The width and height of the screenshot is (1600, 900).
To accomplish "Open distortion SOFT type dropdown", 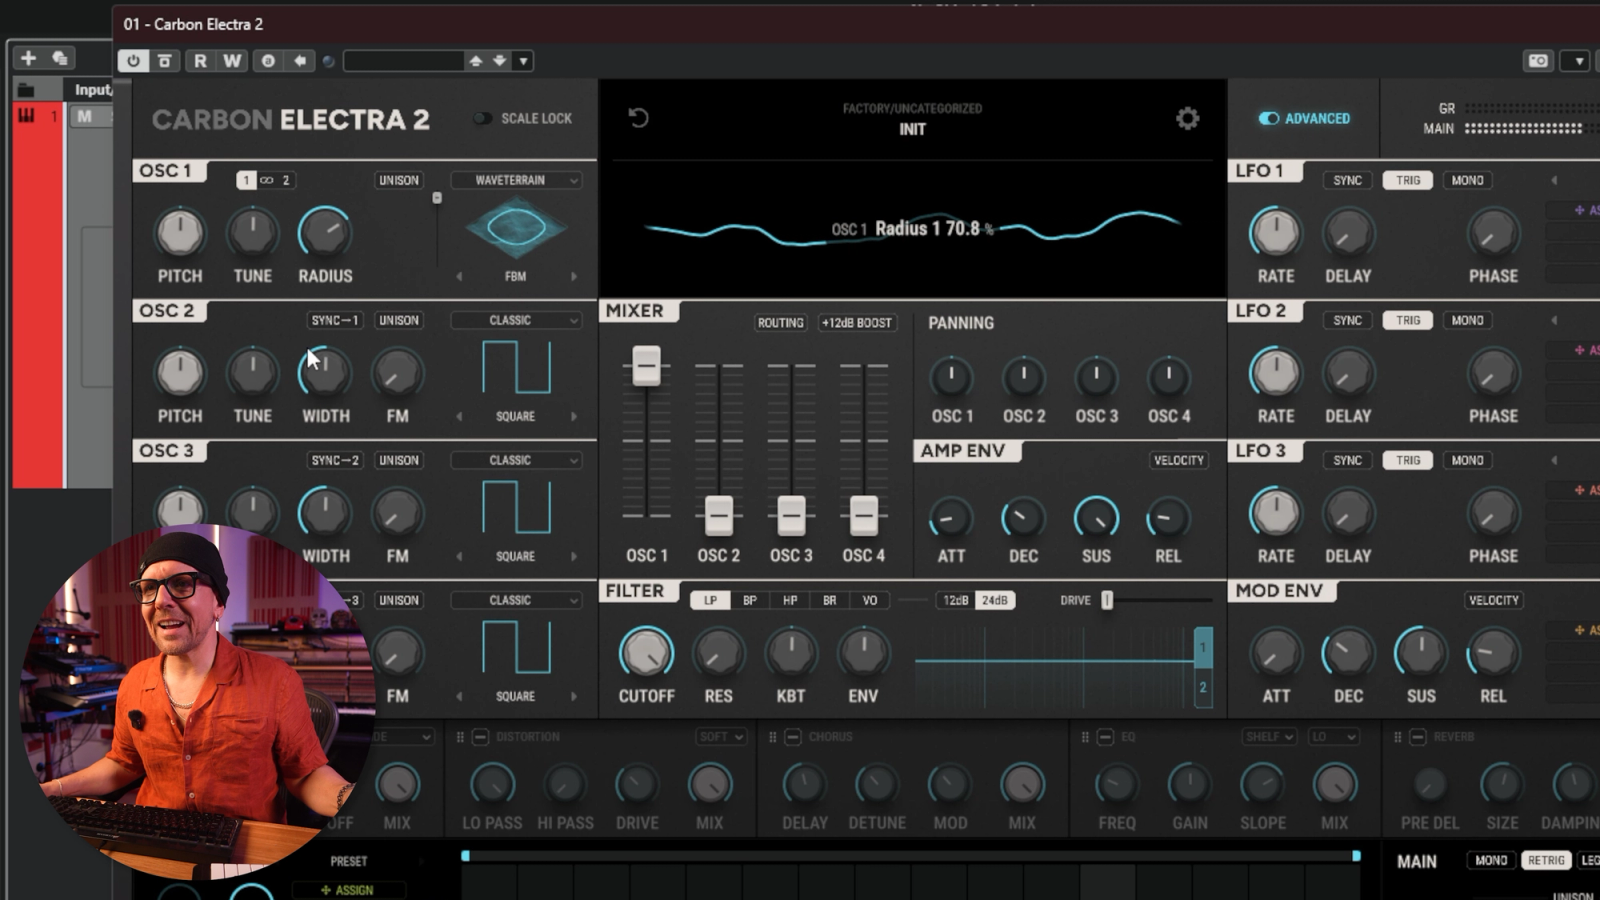I will point(721,737).
